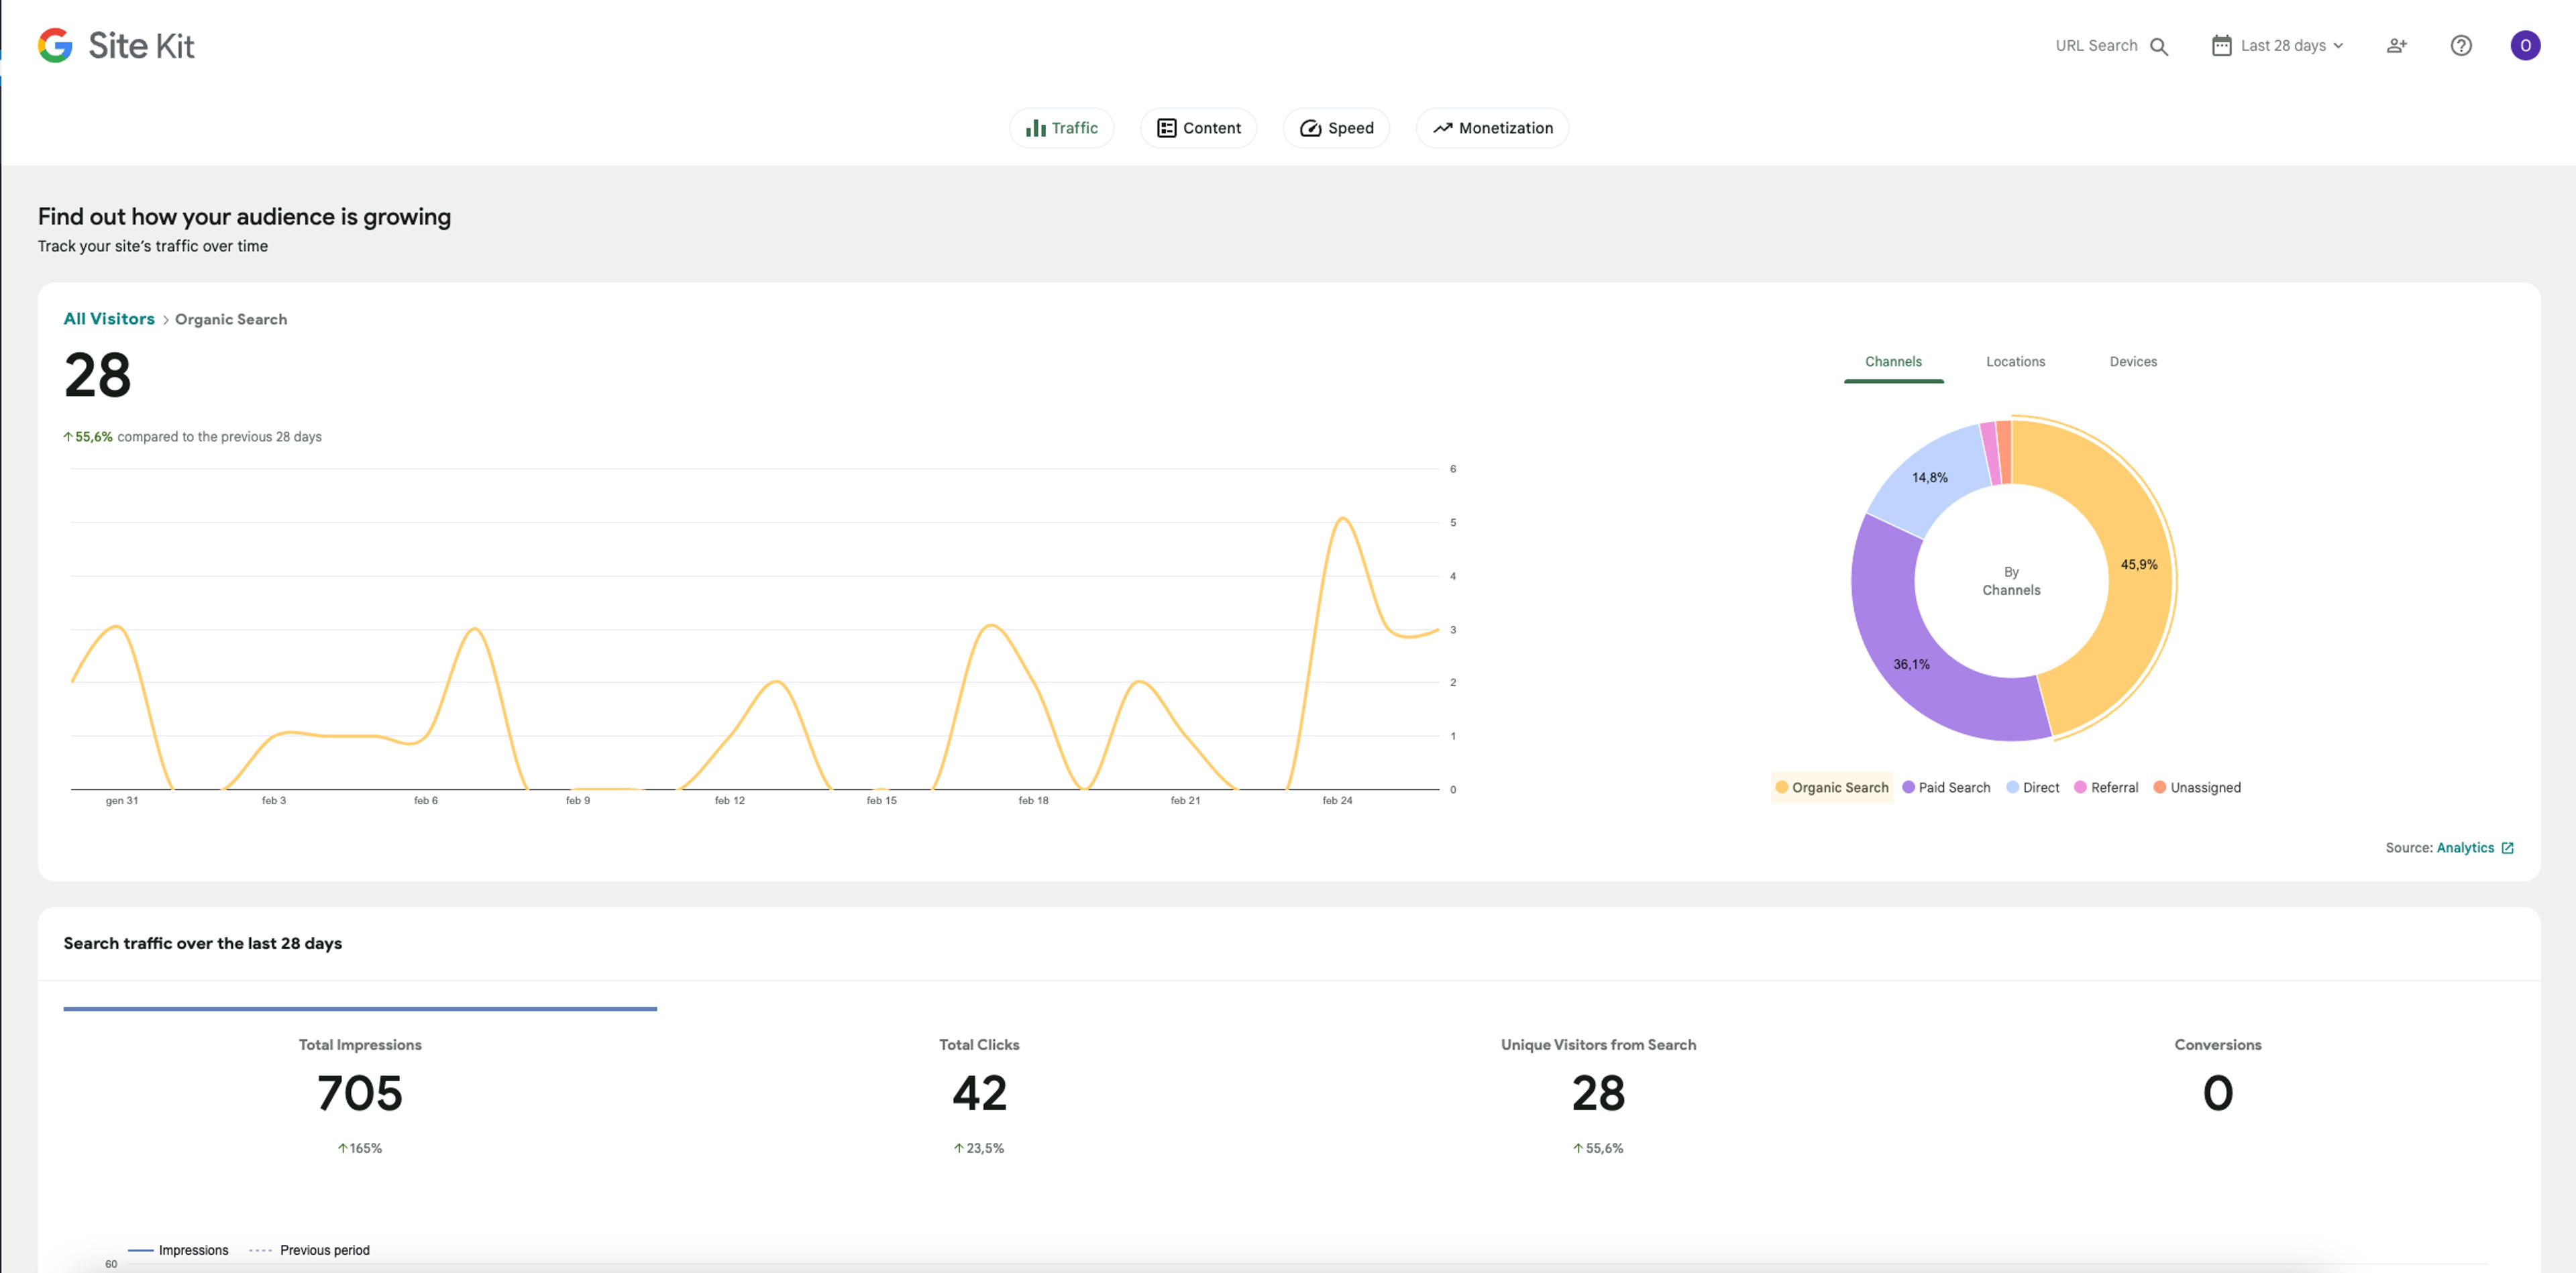Expand the Last 28 days dropdown

point(2278,45)
